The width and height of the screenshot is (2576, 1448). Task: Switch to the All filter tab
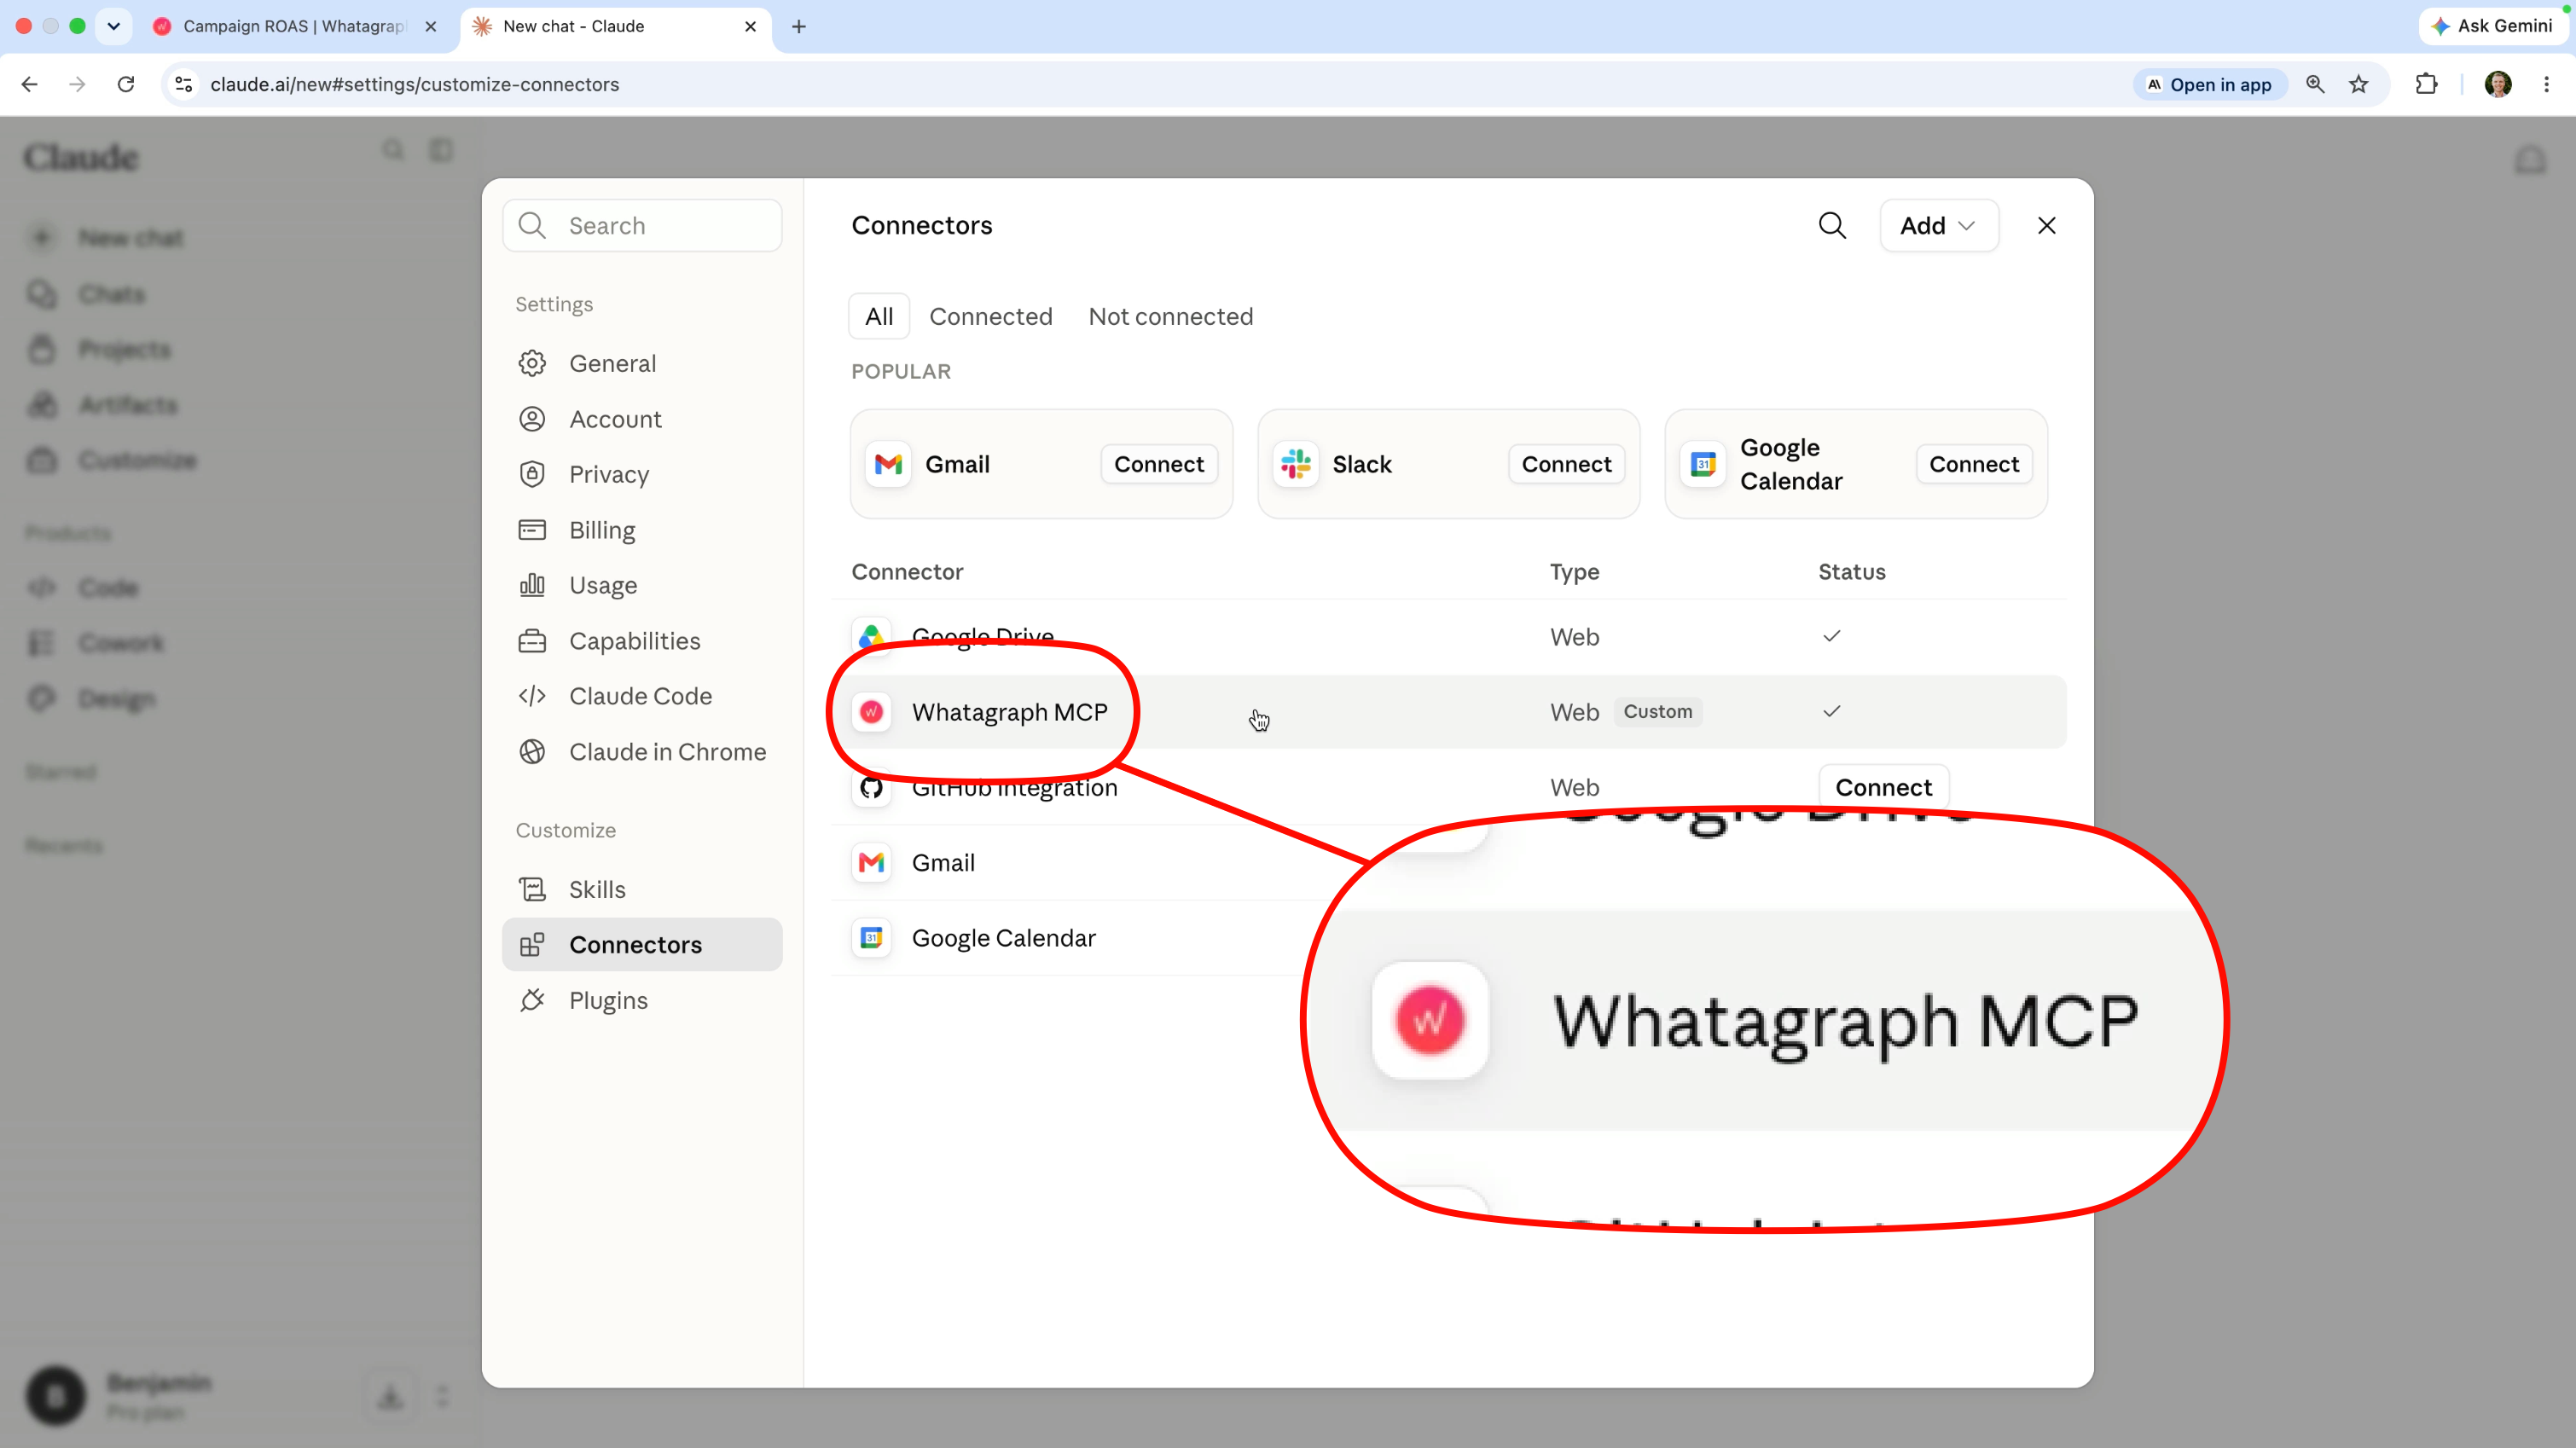coord(879,317)
